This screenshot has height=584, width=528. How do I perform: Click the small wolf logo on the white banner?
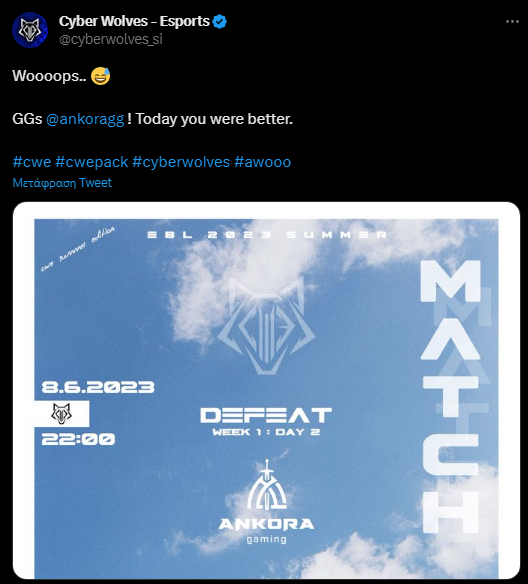61,413
